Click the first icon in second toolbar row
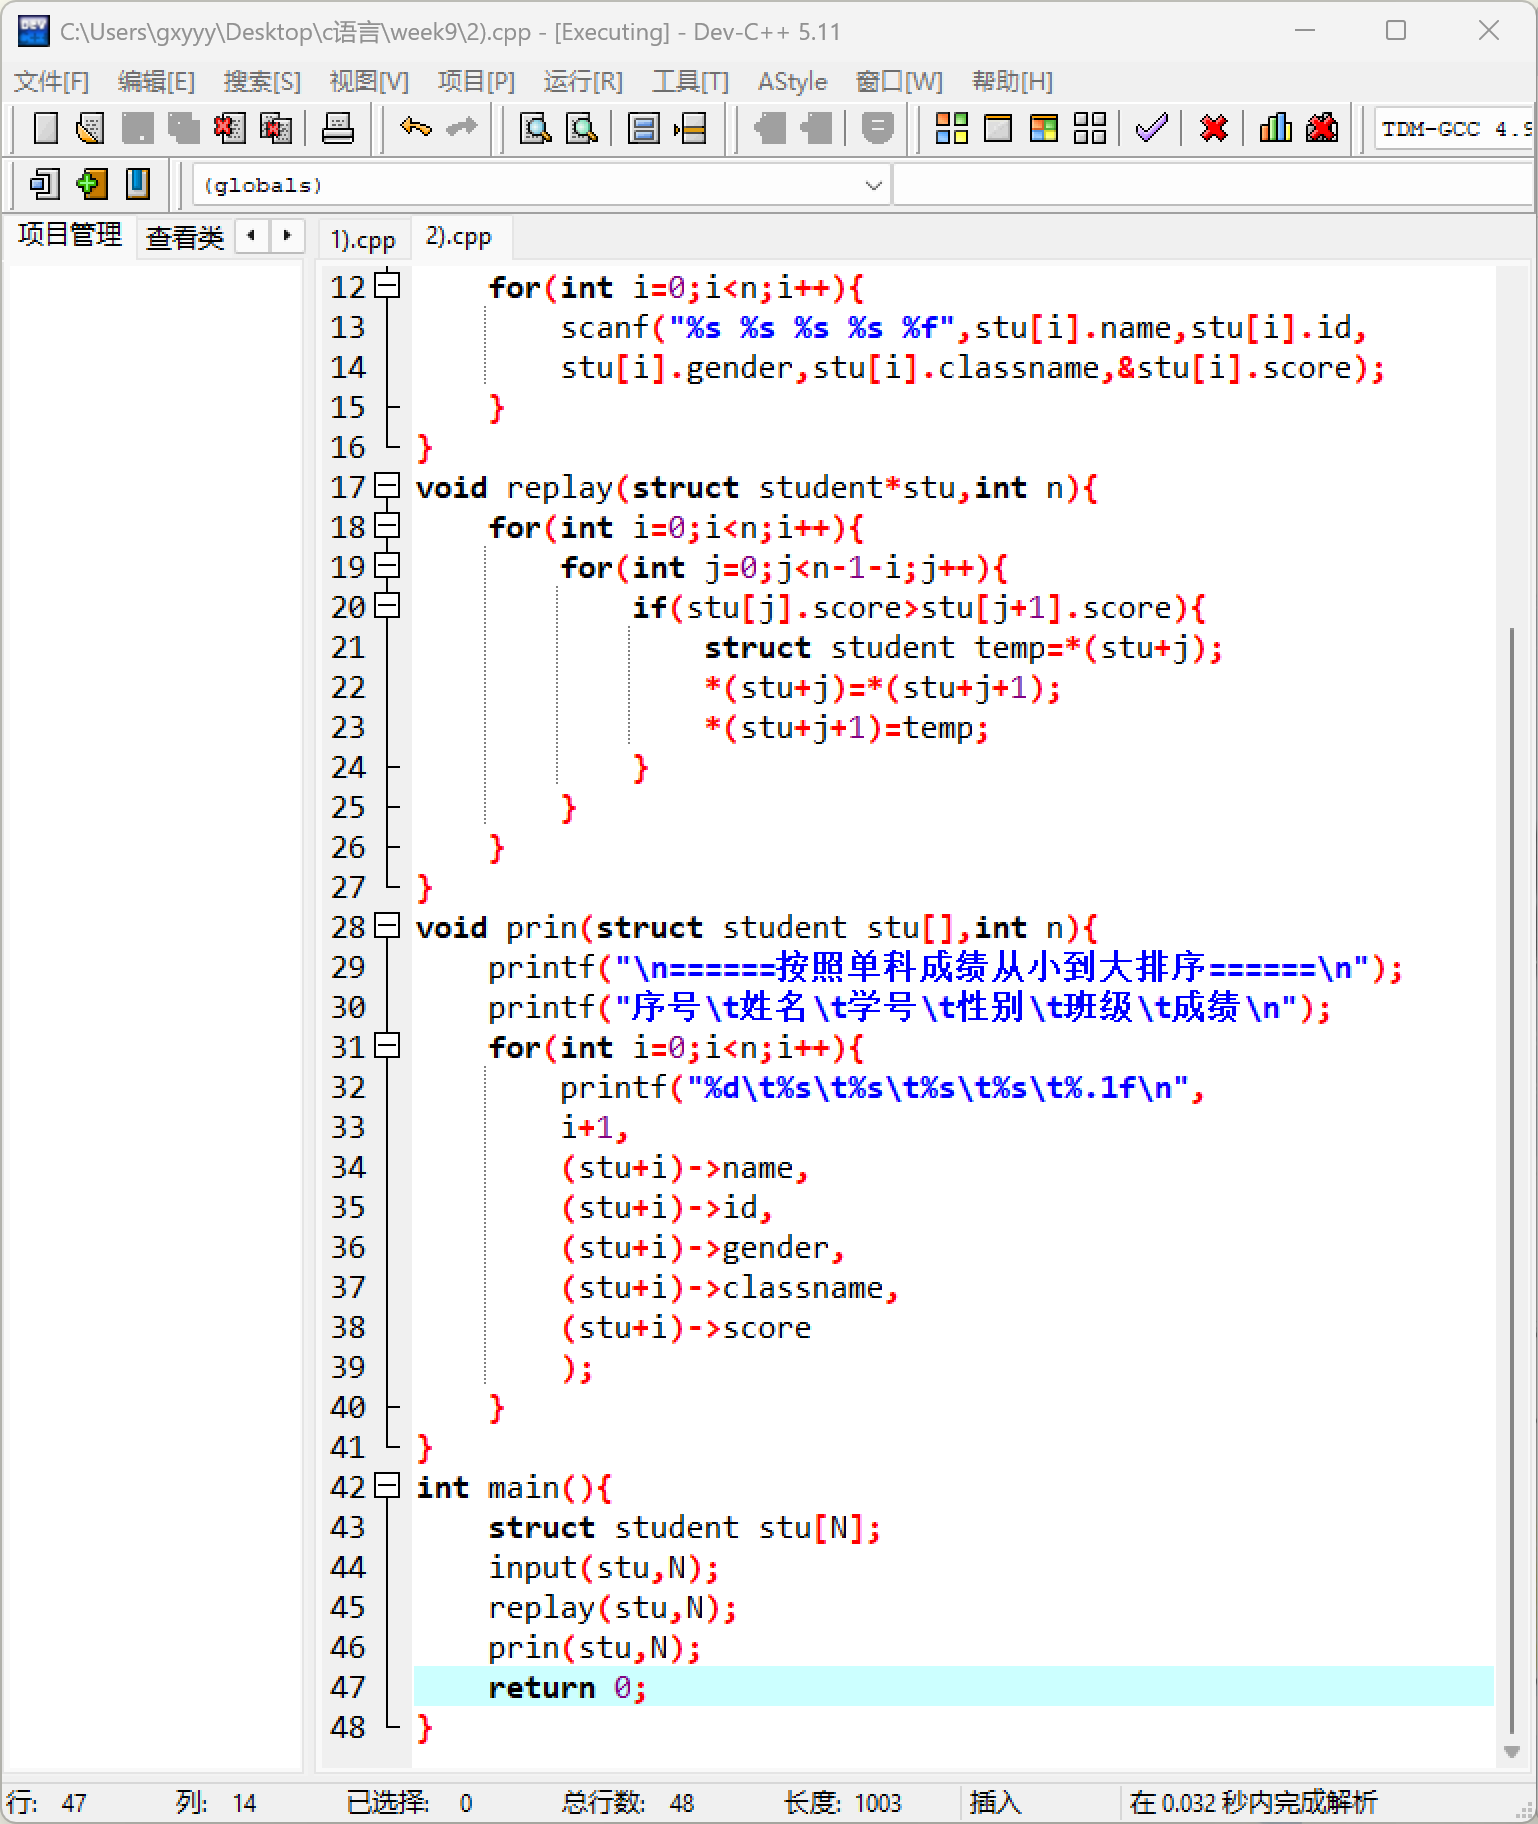 coord(45,184)
